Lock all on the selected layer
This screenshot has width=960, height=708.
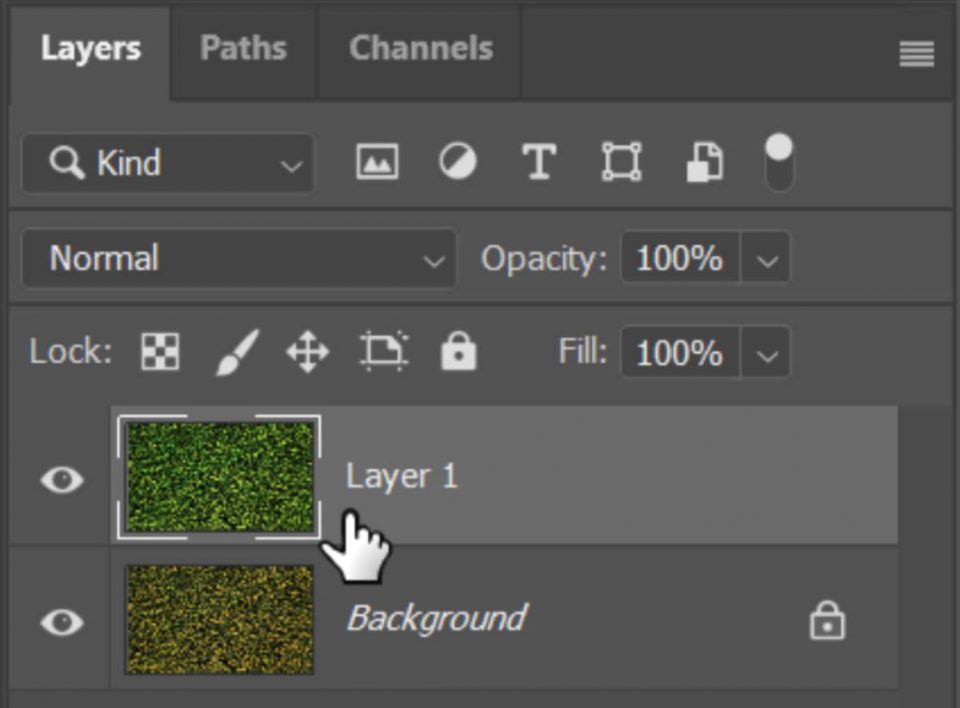[x=458, y=352]
